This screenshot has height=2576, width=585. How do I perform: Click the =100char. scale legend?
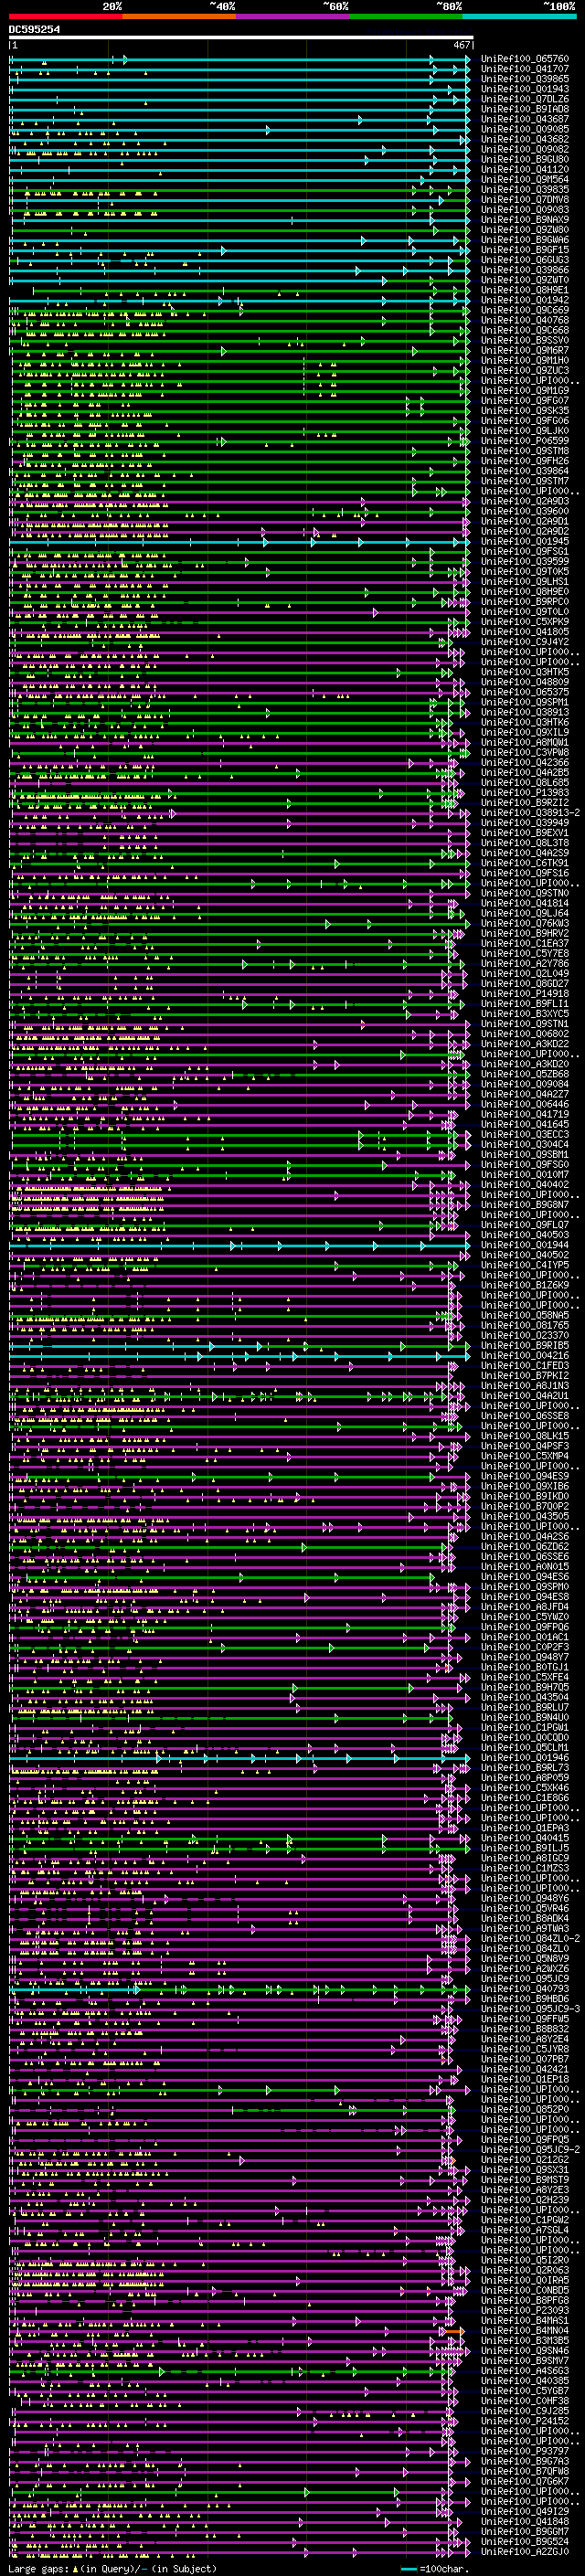(x=433, y=2568)
